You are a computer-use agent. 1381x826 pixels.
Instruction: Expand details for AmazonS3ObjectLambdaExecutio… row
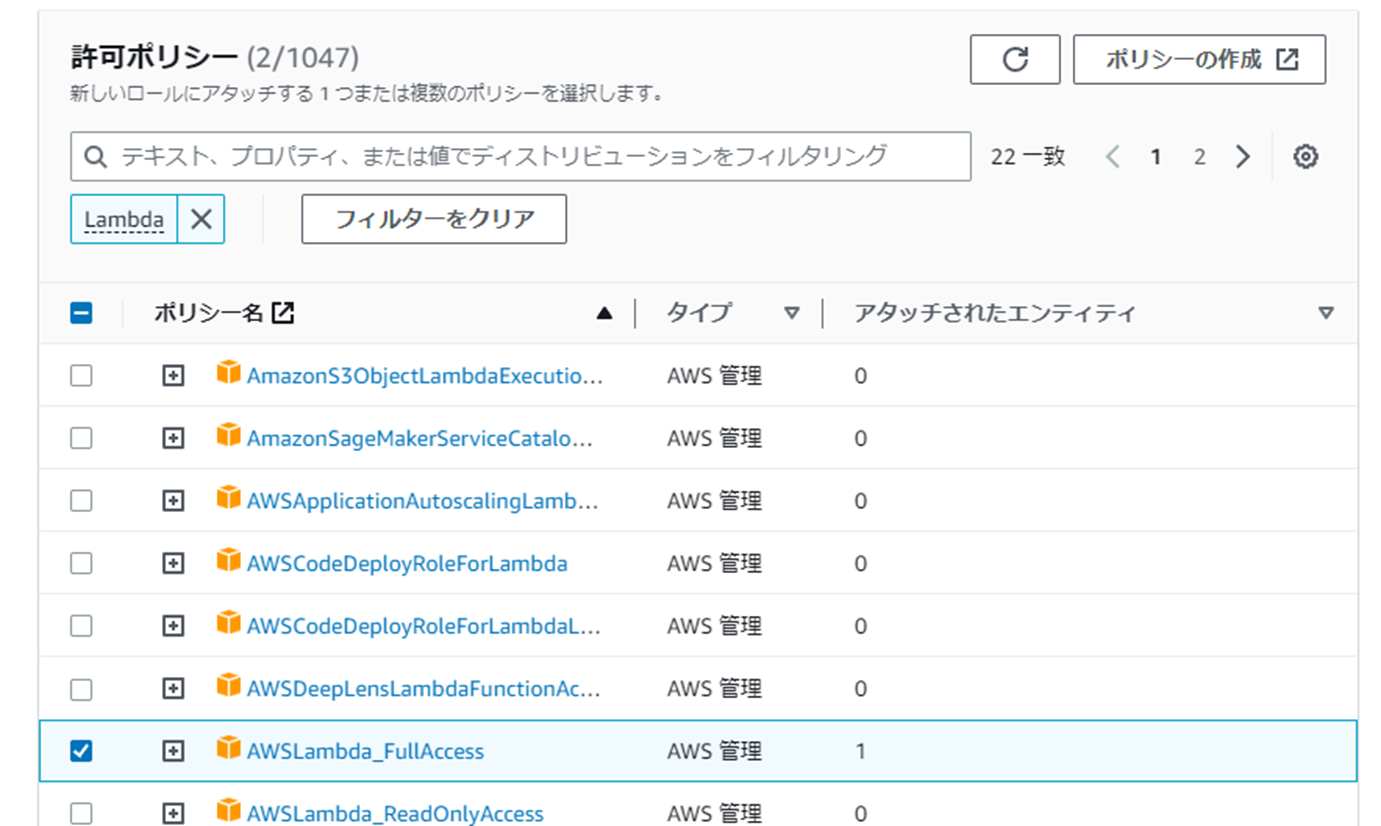[174, 376]
